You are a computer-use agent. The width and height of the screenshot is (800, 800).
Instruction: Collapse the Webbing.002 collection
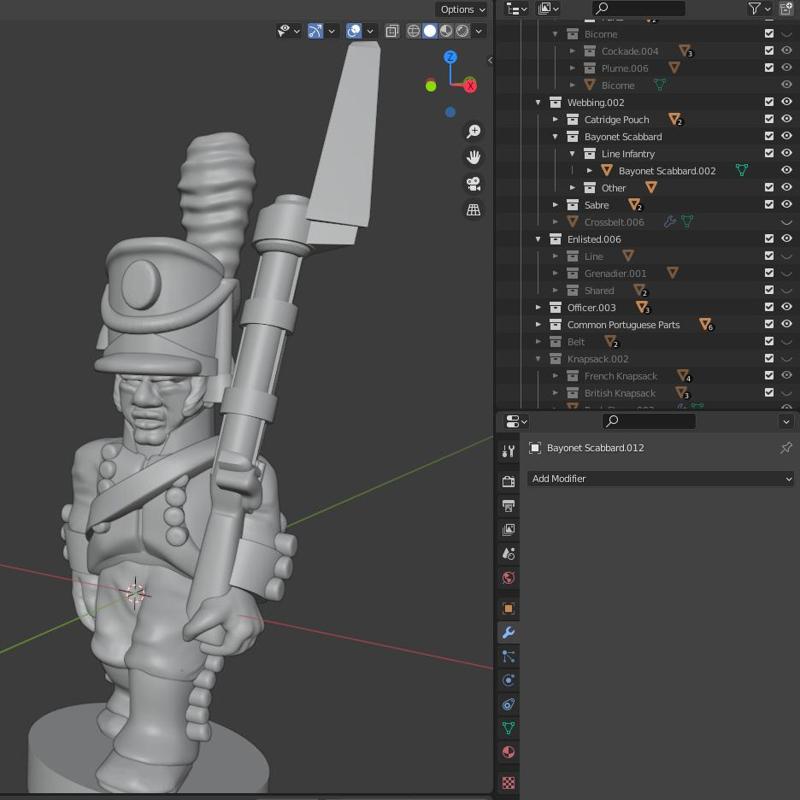tap(538, 101)
